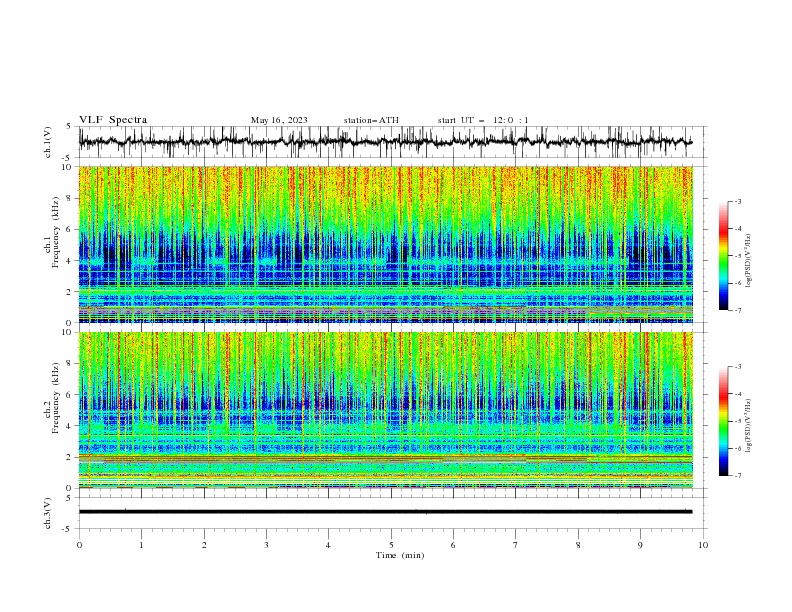Image resolution: width=792 pixels, height=612 pixels.
Task: Click time axis tick label "0"
Action: [79, 545]
